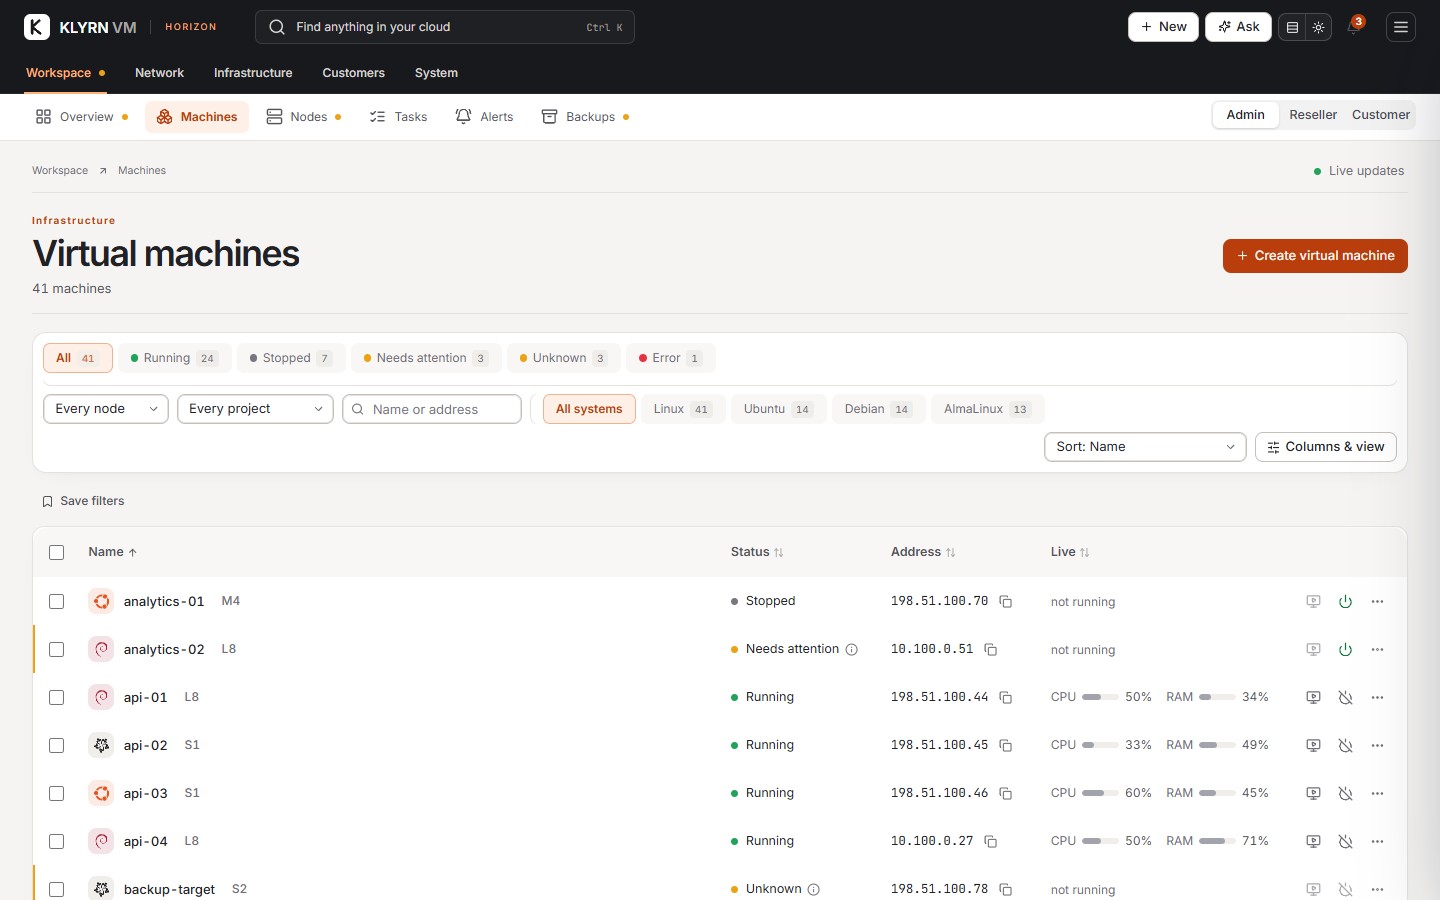
Task: Copy api-01 address 198.51.100.44
Action: point(1006,698)
